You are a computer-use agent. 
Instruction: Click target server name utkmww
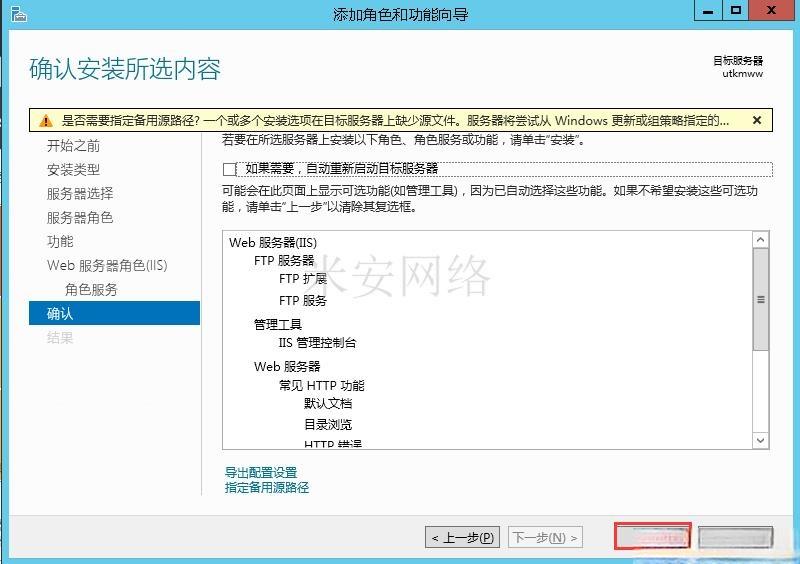point(743,73)
